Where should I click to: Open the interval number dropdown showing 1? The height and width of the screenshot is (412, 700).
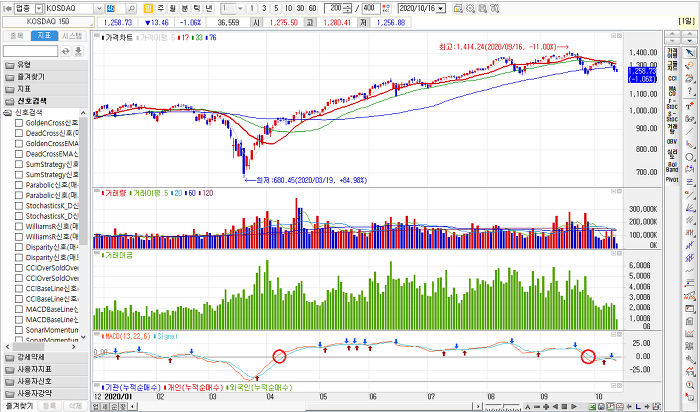[241, 8]
